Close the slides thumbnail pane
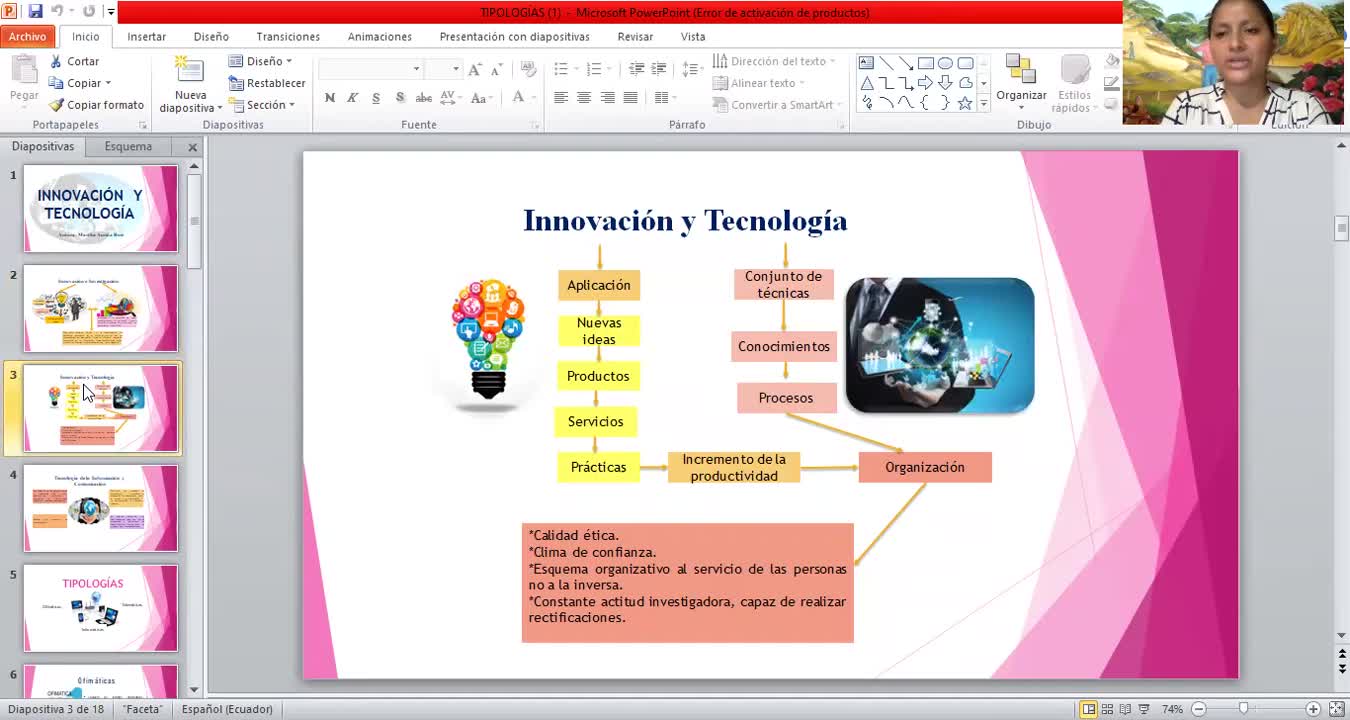The width and height of the screenshot is (1350, 720). 193,147
